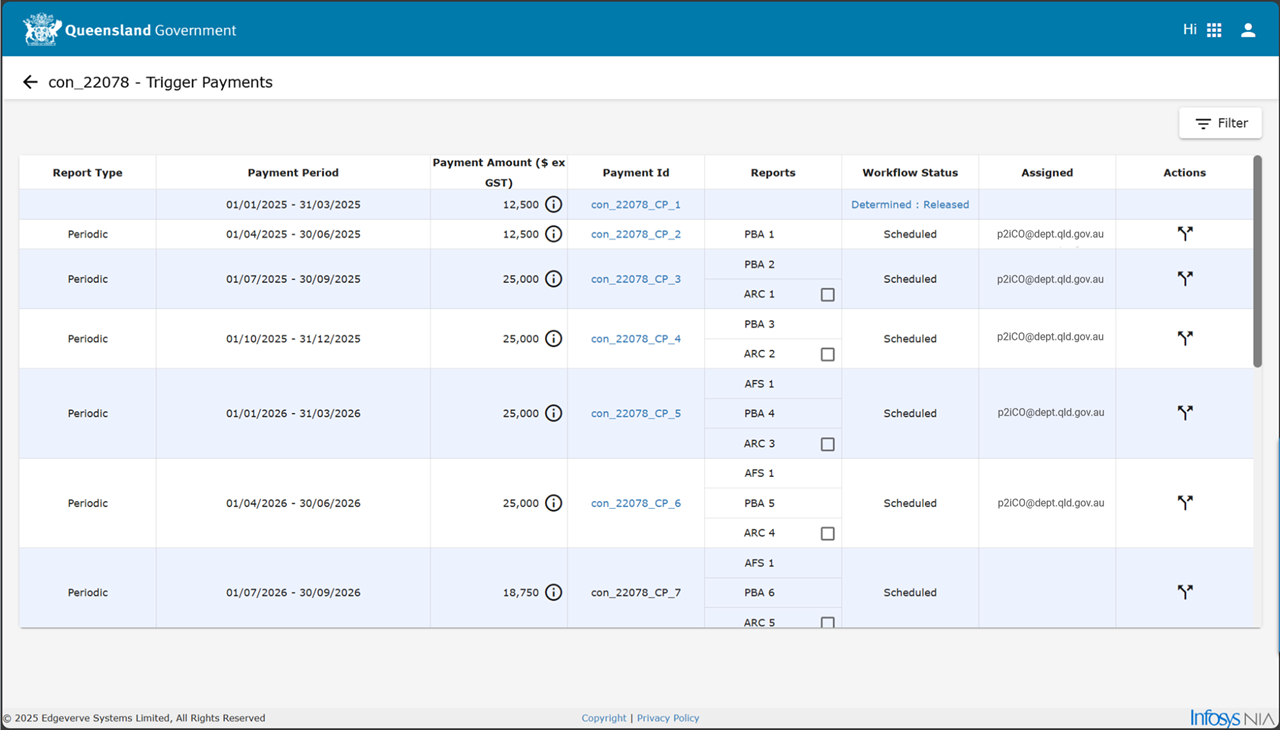
Task: Open the con_22078_CP_3 payment link
Action: point(636,279)
